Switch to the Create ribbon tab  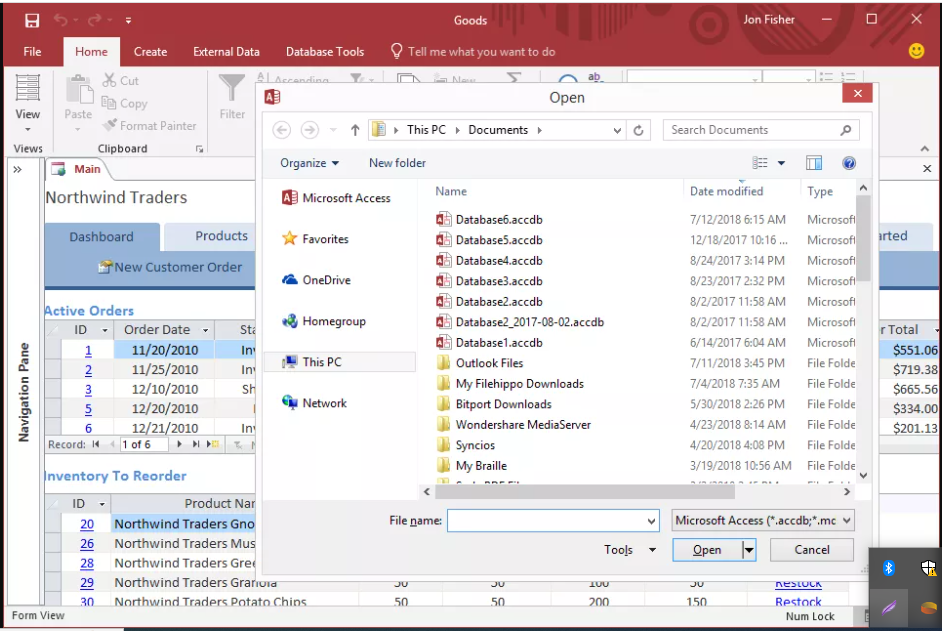tap(150, 52)
